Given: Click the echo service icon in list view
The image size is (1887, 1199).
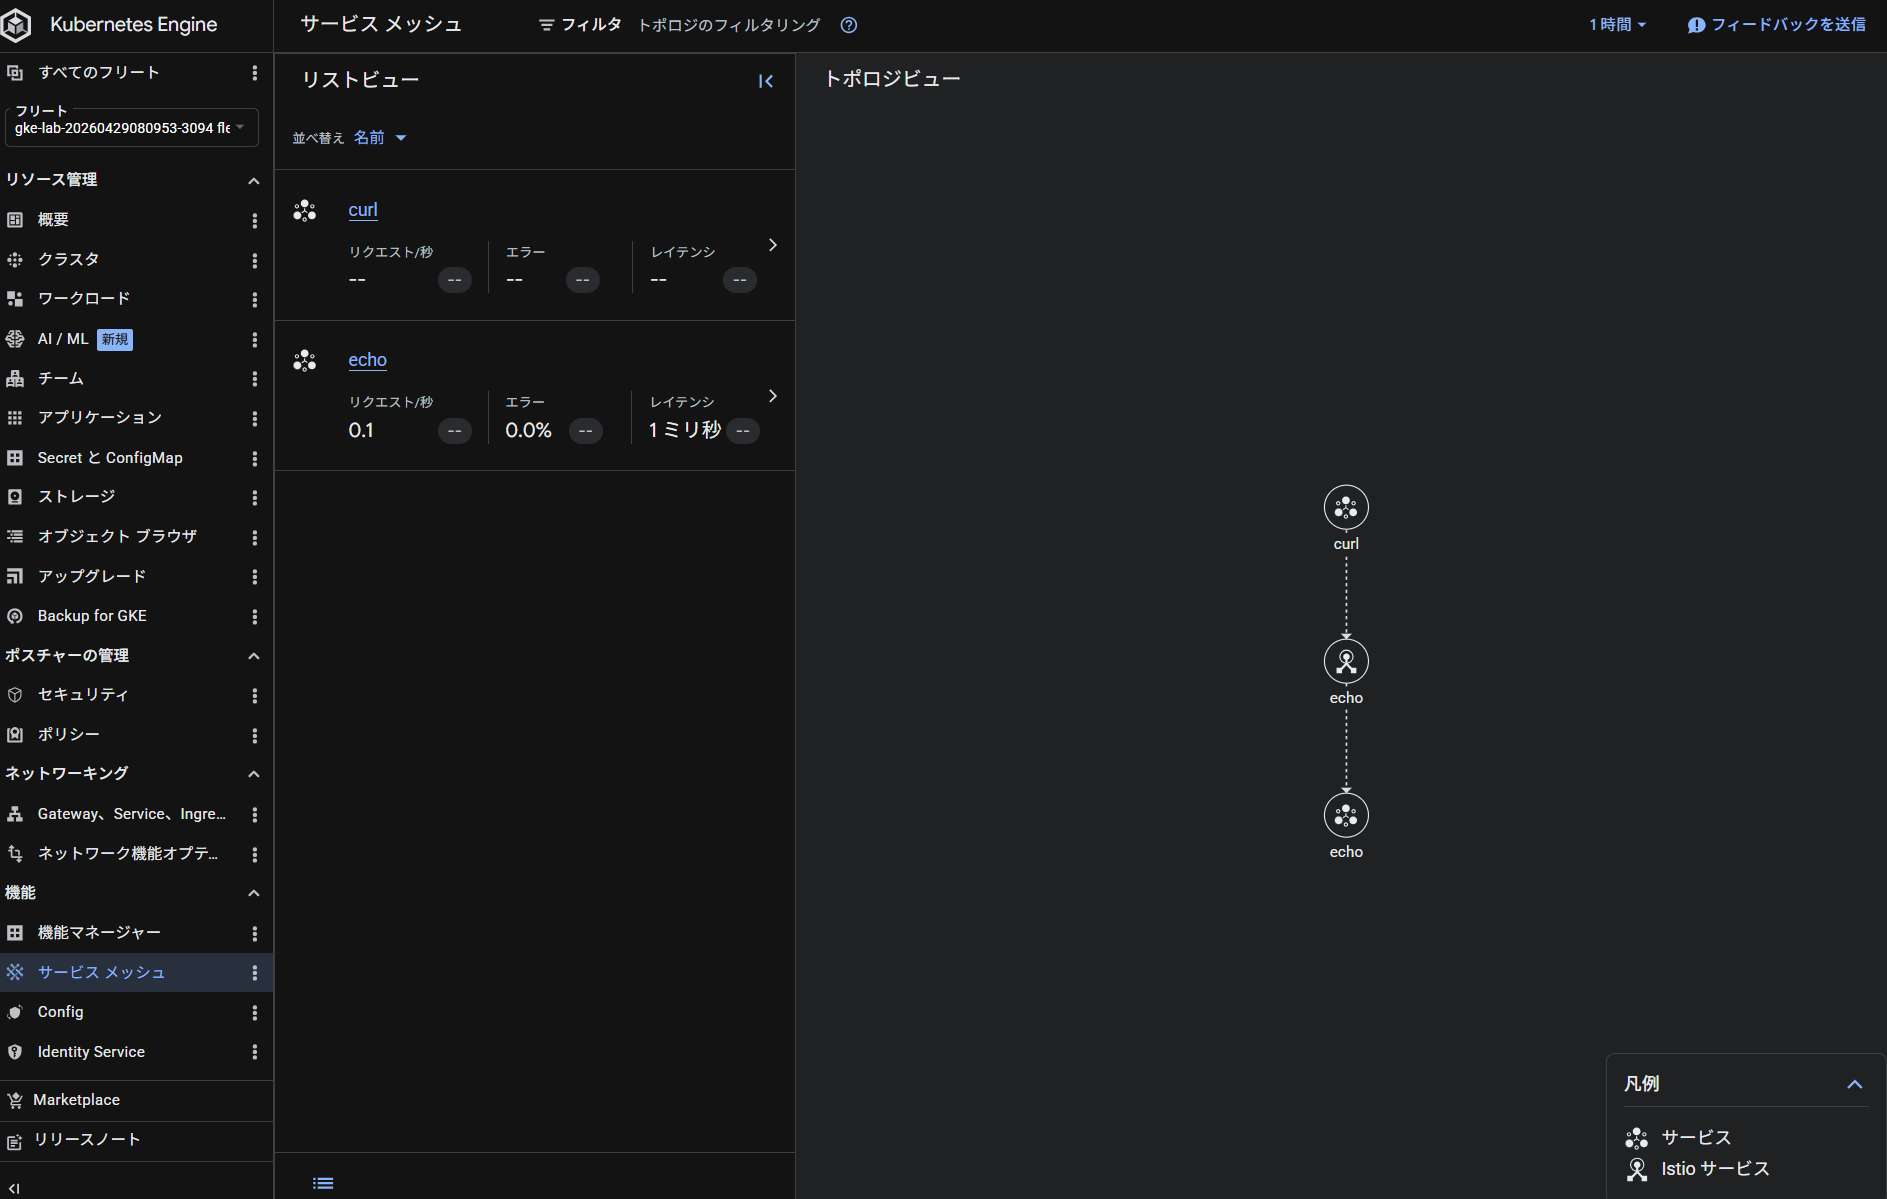Looking at the screenshot, I should [305, 360].
